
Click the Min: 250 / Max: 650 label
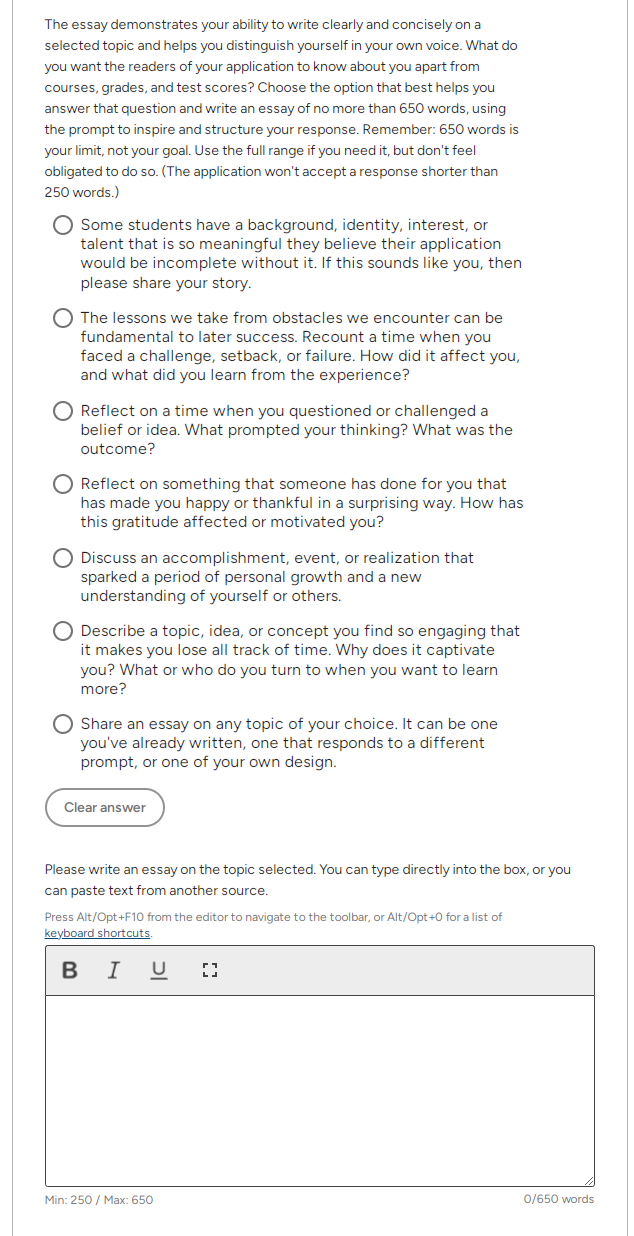coord(99,1200)
